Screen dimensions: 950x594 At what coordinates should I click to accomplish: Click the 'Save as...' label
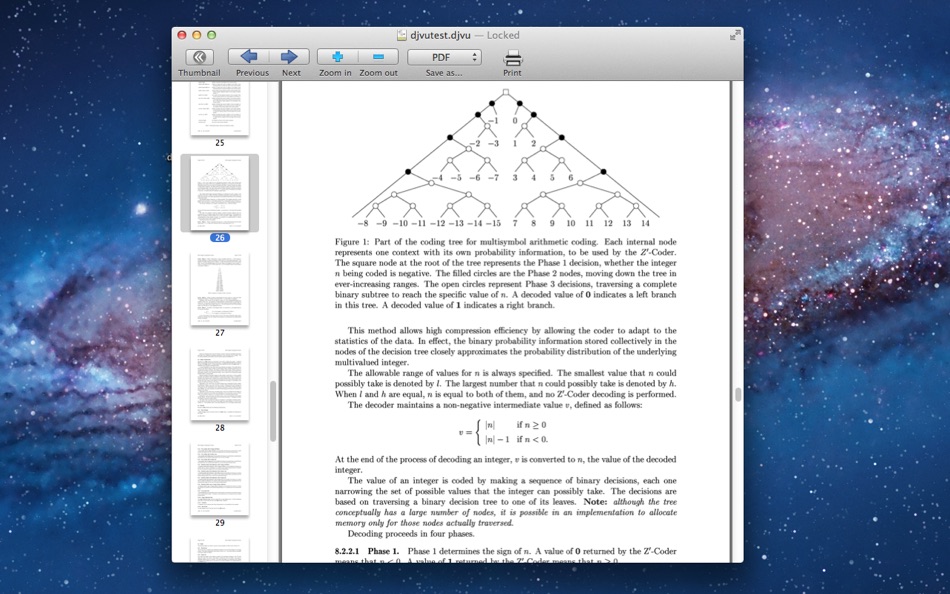tap(443, 73)
